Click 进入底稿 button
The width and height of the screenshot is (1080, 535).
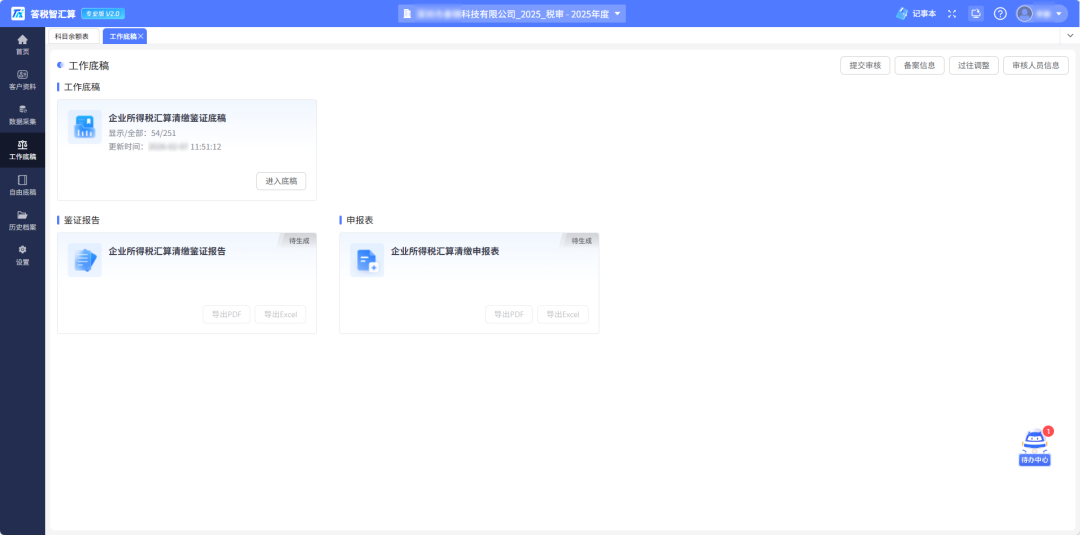tap(281, 181)
